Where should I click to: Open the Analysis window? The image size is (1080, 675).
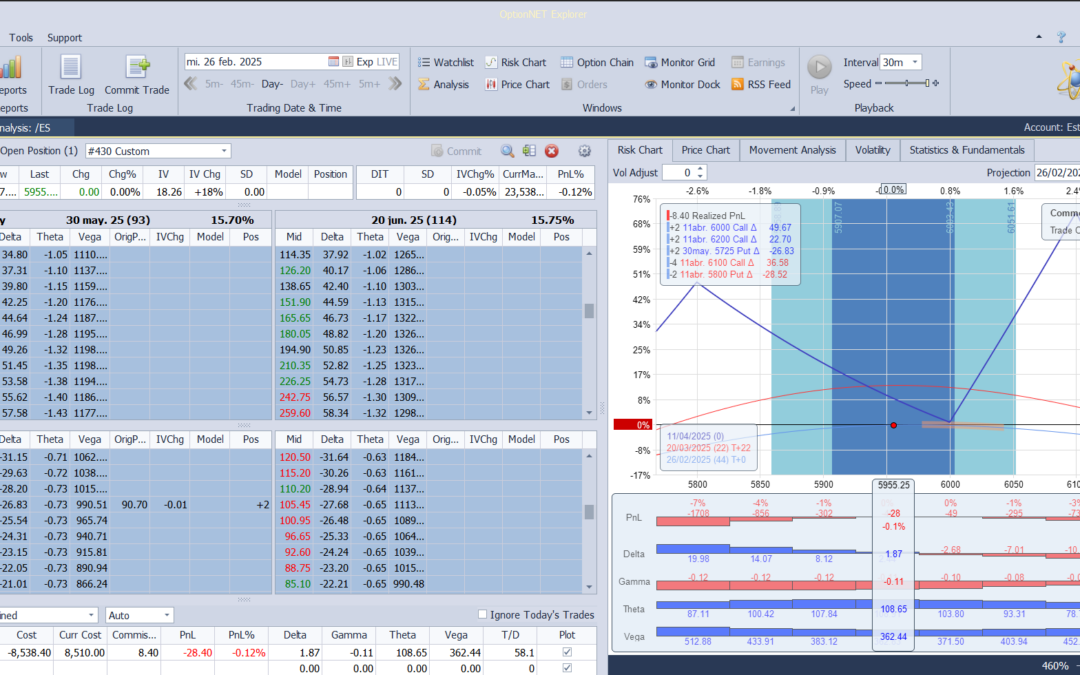(443, 84)
